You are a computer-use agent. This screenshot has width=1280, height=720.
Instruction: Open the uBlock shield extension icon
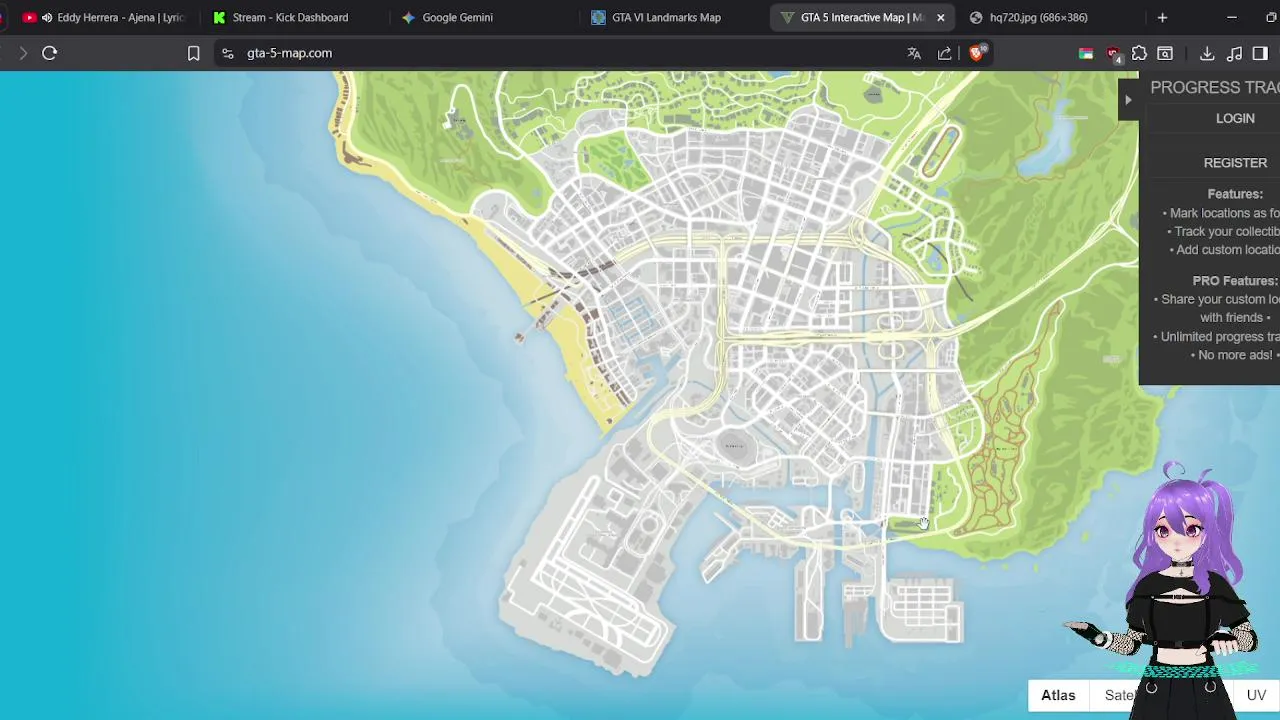point(1113,54)
